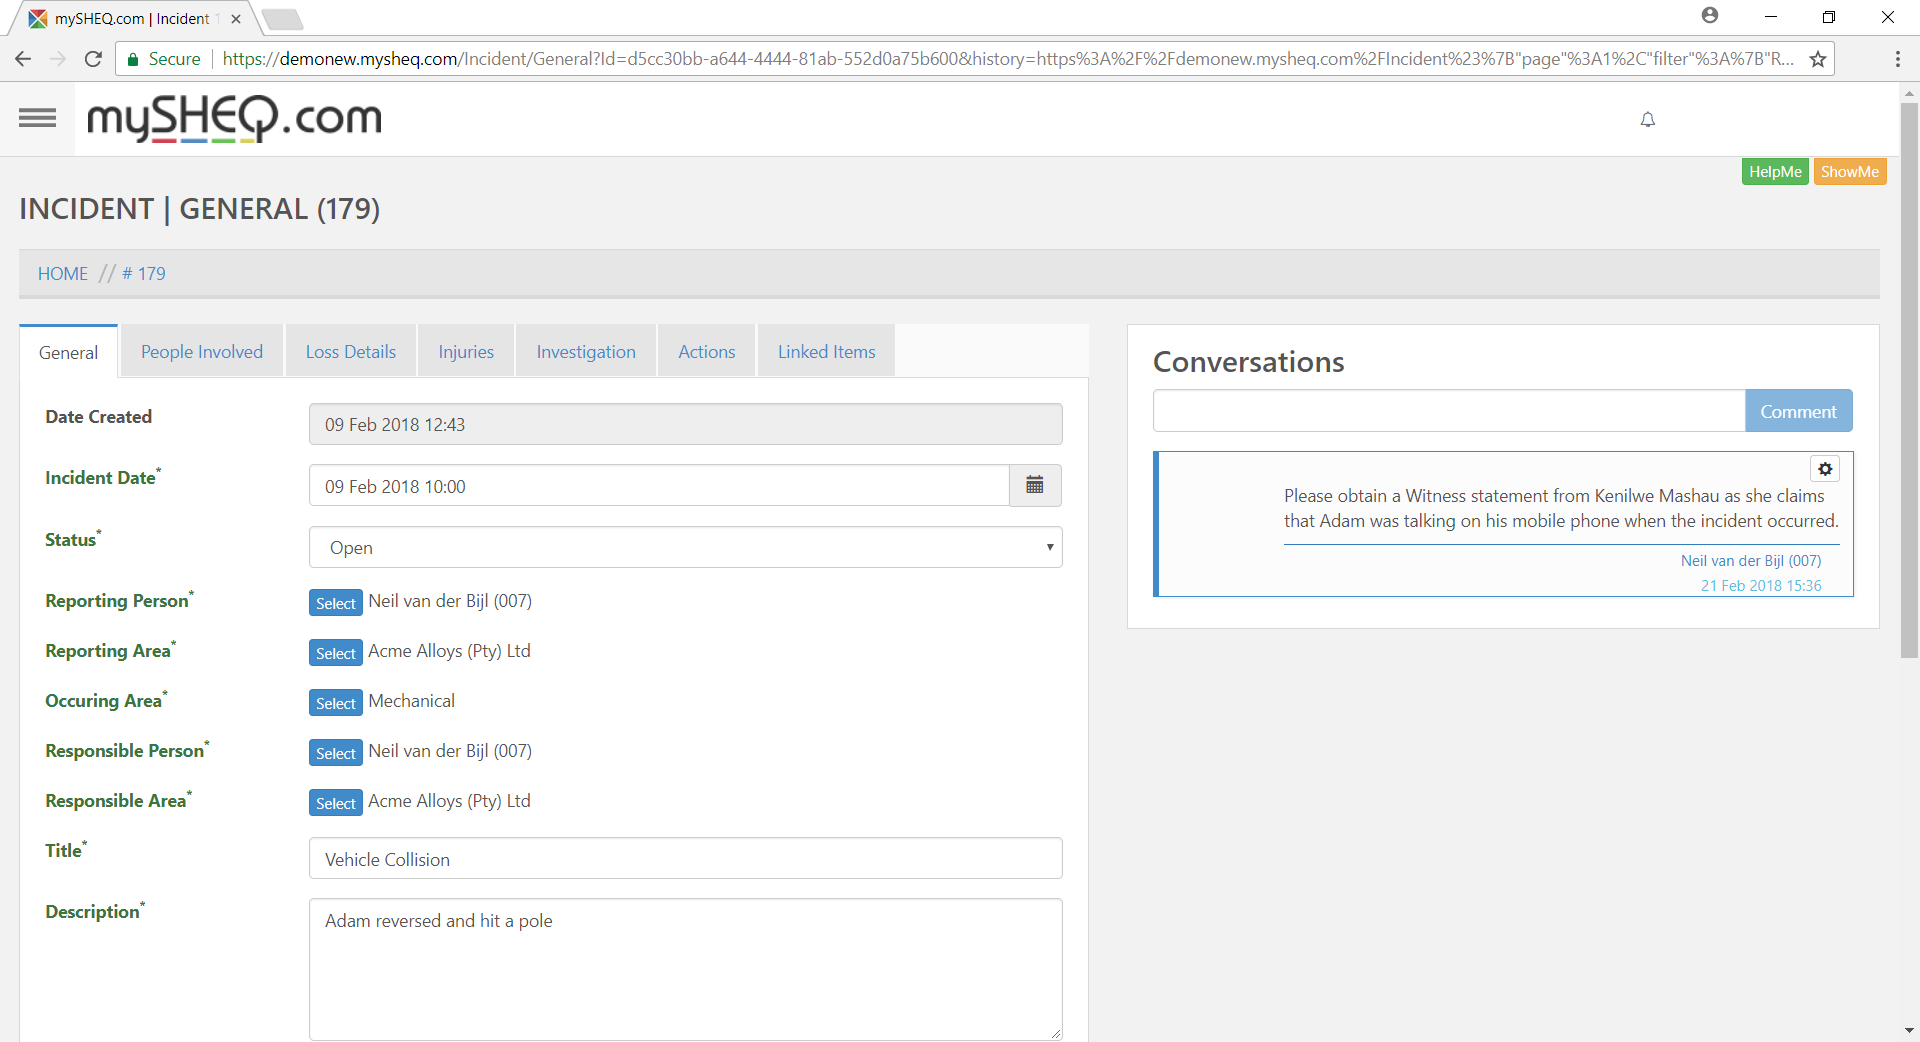Open the Loss Details tab
1920x1042 pixels.
(351, 352)
